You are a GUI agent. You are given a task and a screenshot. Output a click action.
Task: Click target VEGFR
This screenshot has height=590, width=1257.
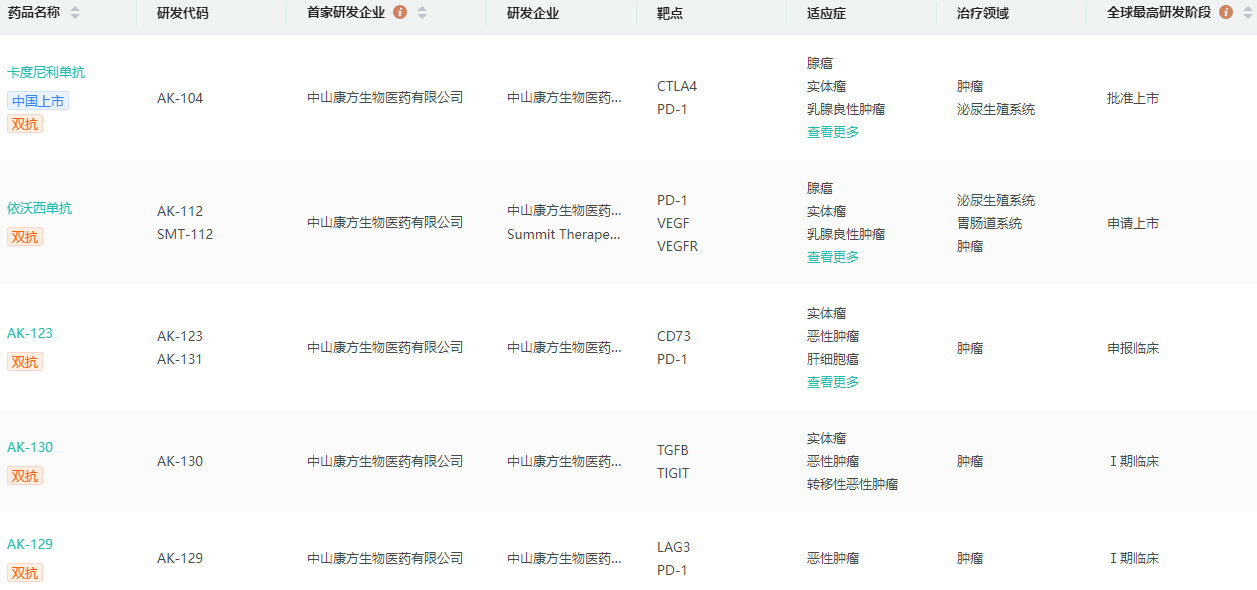pyautogui.click(x=677, y=246)
